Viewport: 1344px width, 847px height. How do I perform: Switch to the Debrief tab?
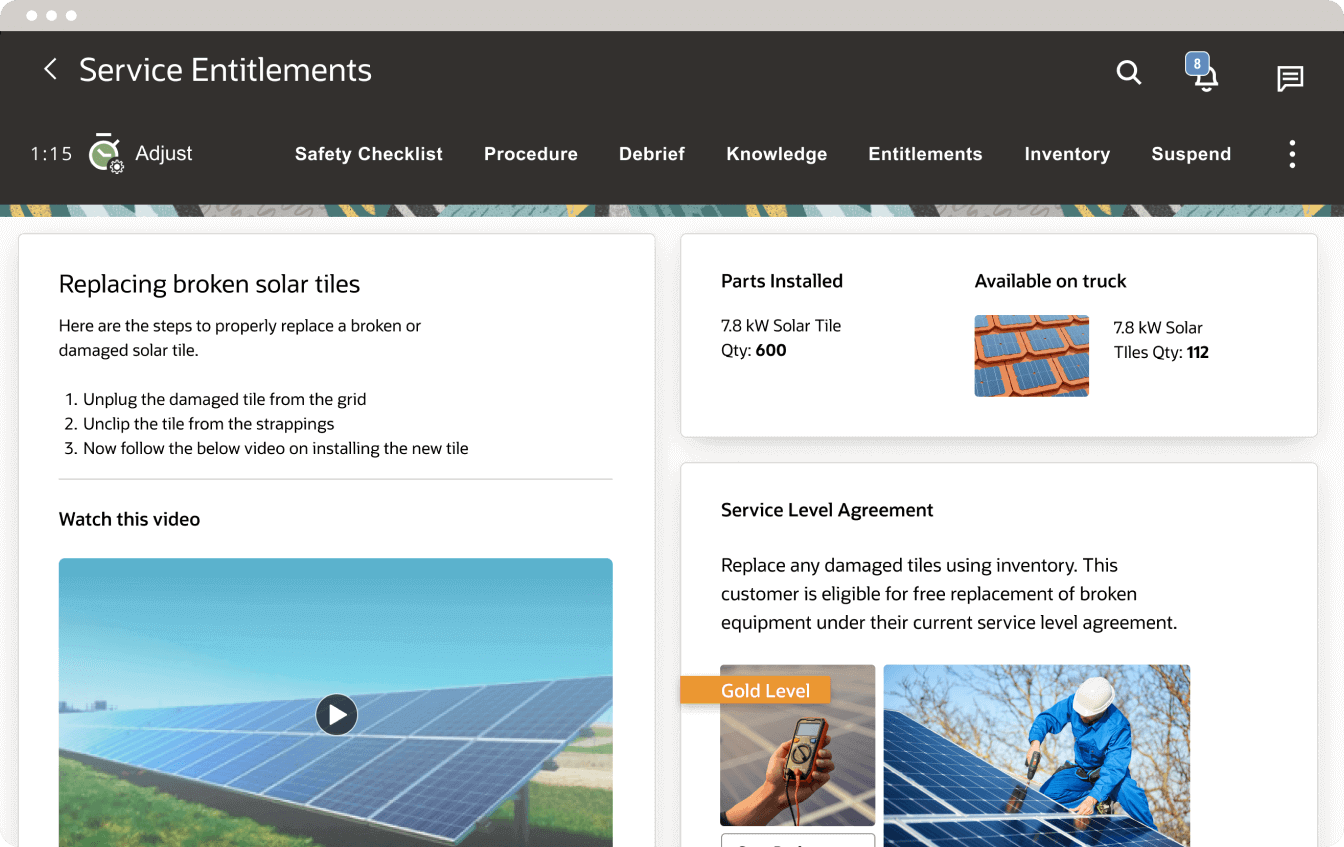(x=651, y=153)
